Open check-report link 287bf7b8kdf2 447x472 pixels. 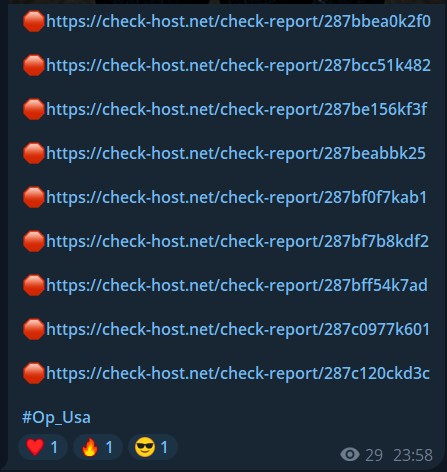pyautogui.click(x=237, y=241)
